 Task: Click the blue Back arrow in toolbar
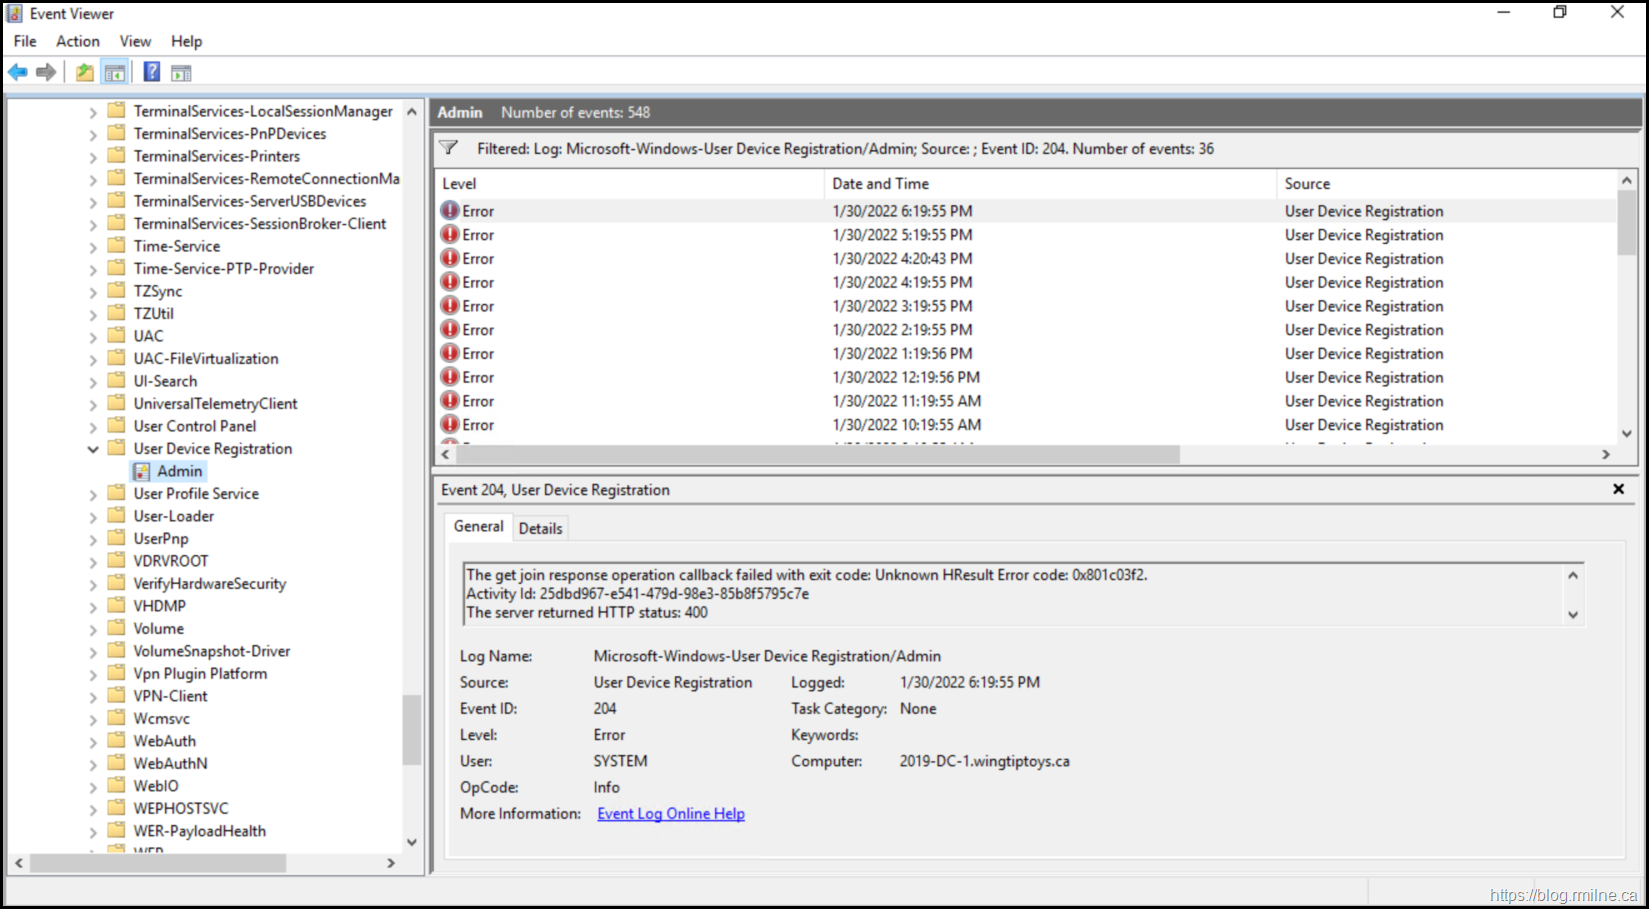(x=18, y=72)
